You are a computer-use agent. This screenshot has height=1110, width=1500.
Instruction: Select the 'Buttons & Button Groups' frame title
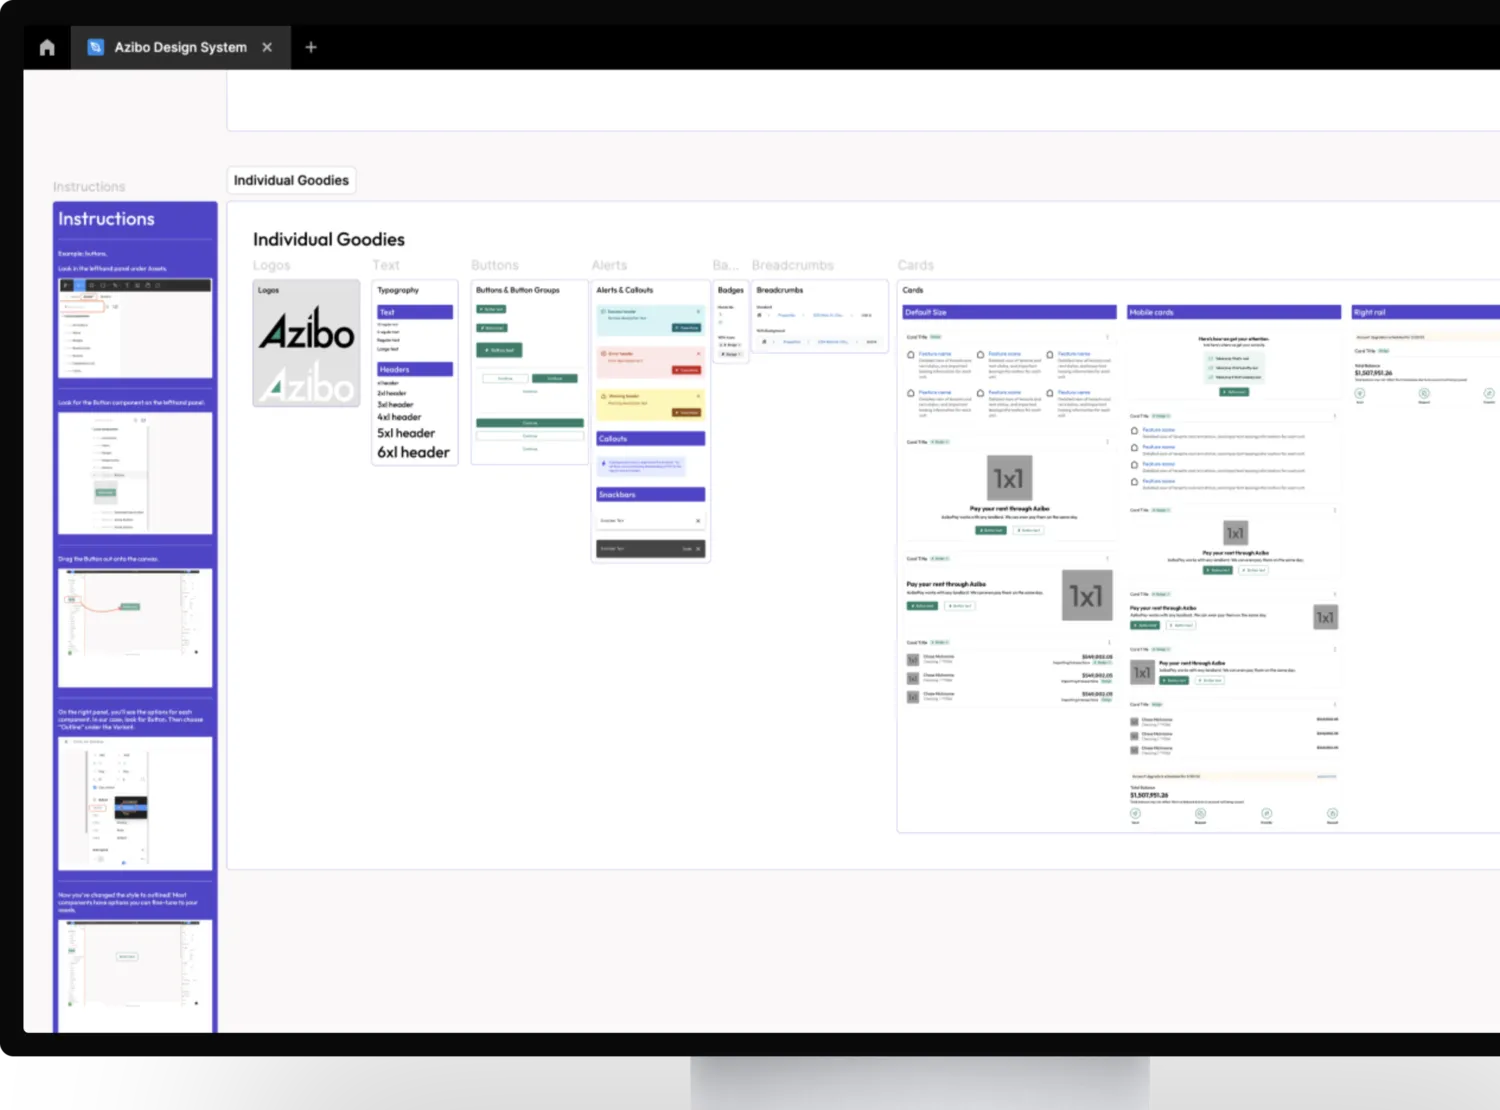coord(518,290)
